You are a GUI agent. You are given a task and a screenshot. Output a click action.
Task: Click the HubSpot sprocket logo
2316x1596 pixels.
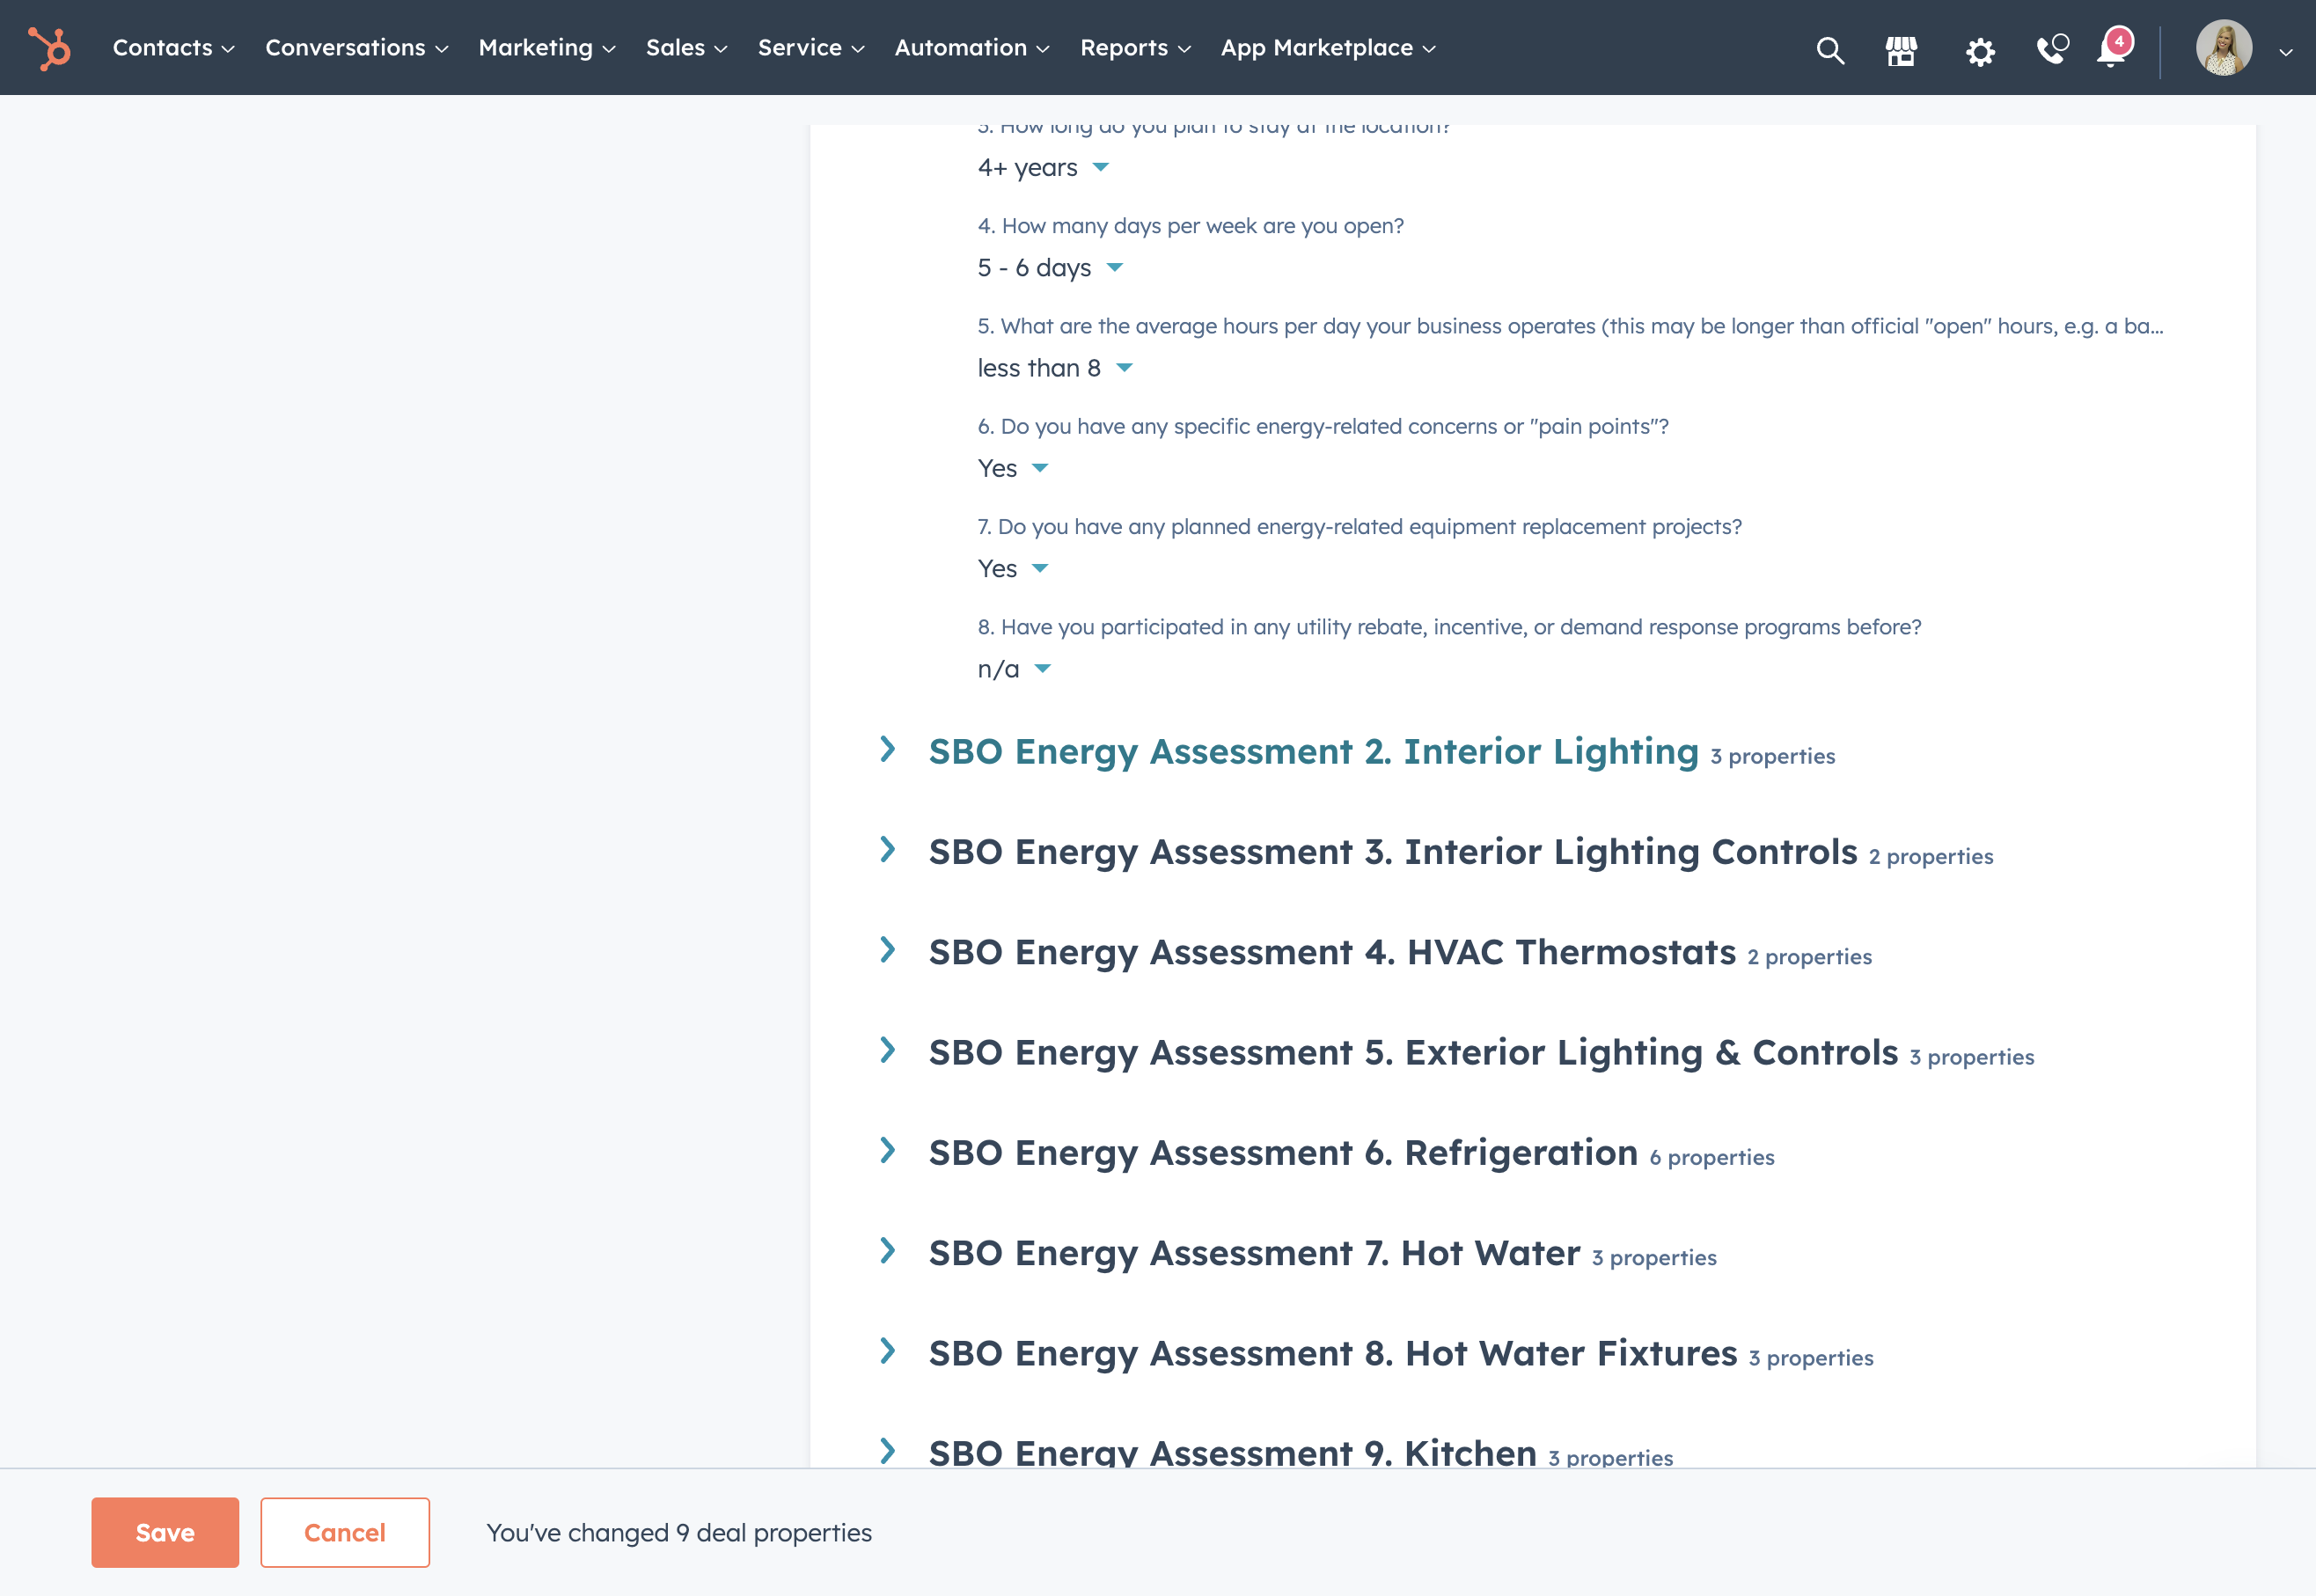pyautogui.click(x=49, y=48)
